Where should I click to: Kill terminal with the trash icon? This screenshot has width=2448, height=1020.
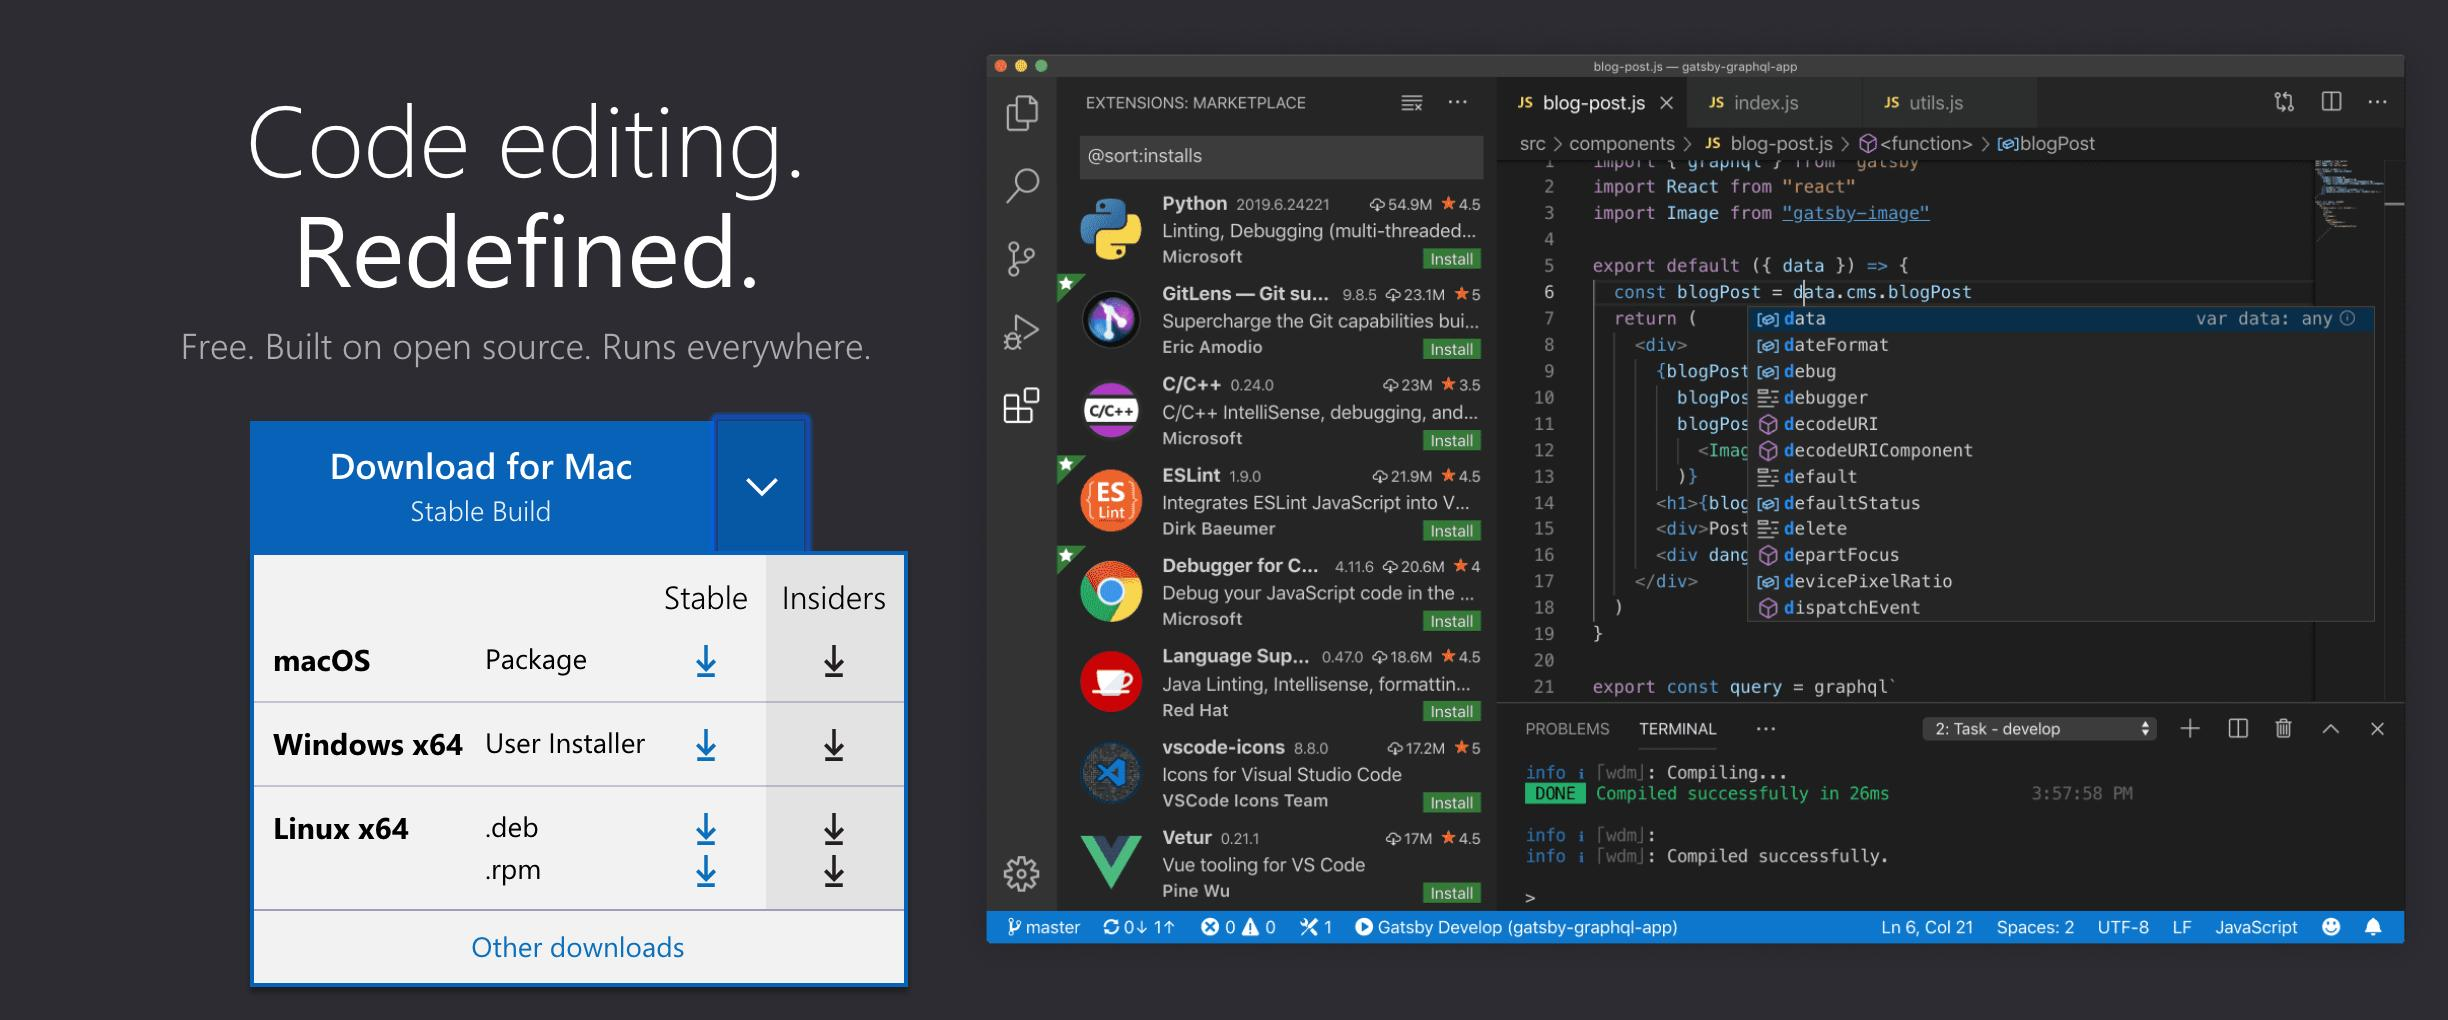2284,729
